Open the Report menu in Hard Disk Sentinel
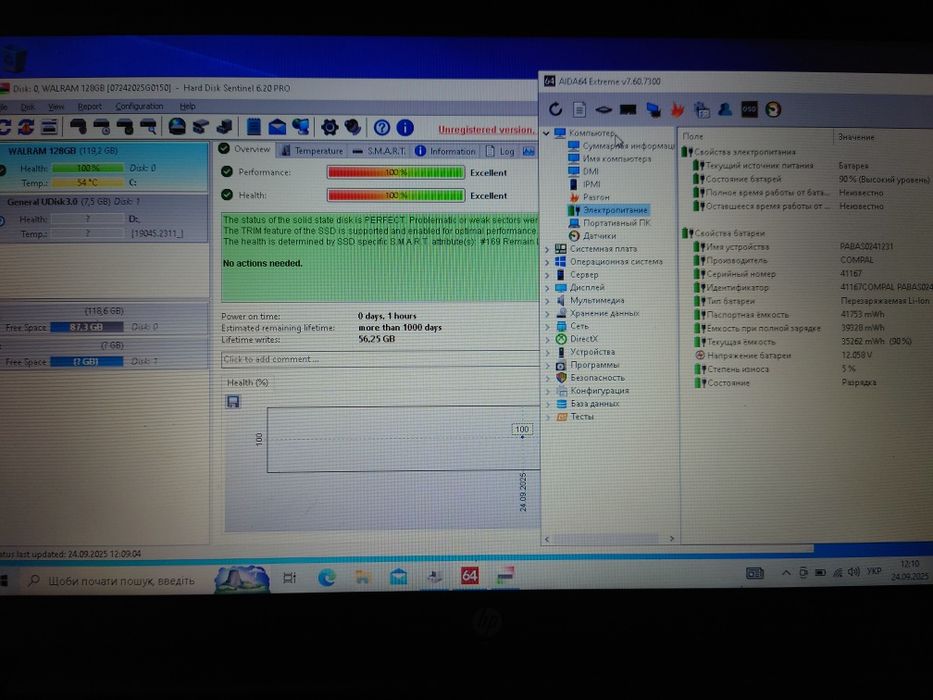 89,107
